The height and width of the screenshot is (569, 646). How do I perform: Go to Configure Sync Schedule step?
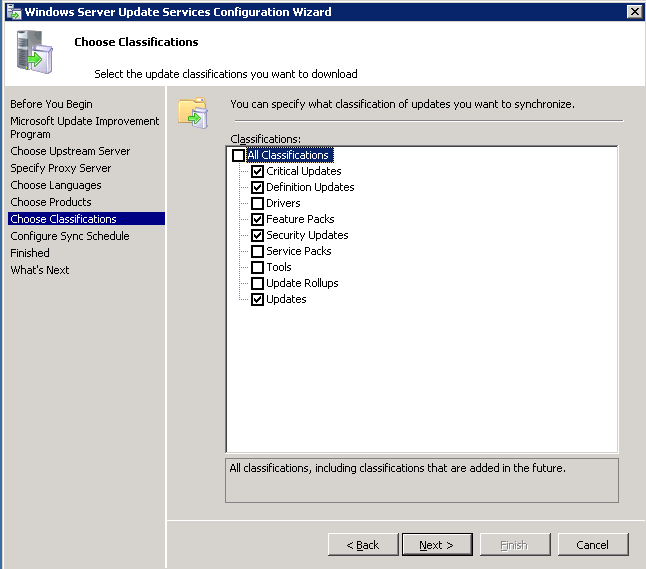[70, 236]
